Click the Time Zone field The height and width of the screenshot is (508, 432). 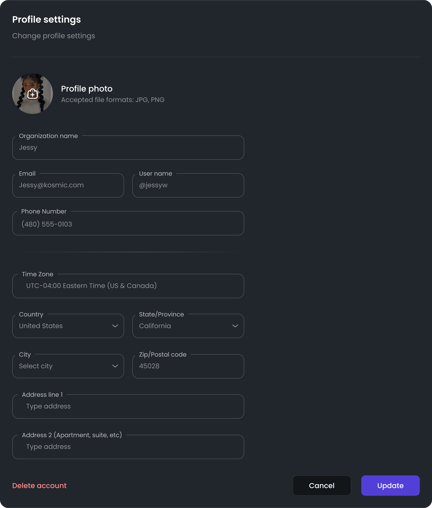pyautogui.click(x=128, y=286)
